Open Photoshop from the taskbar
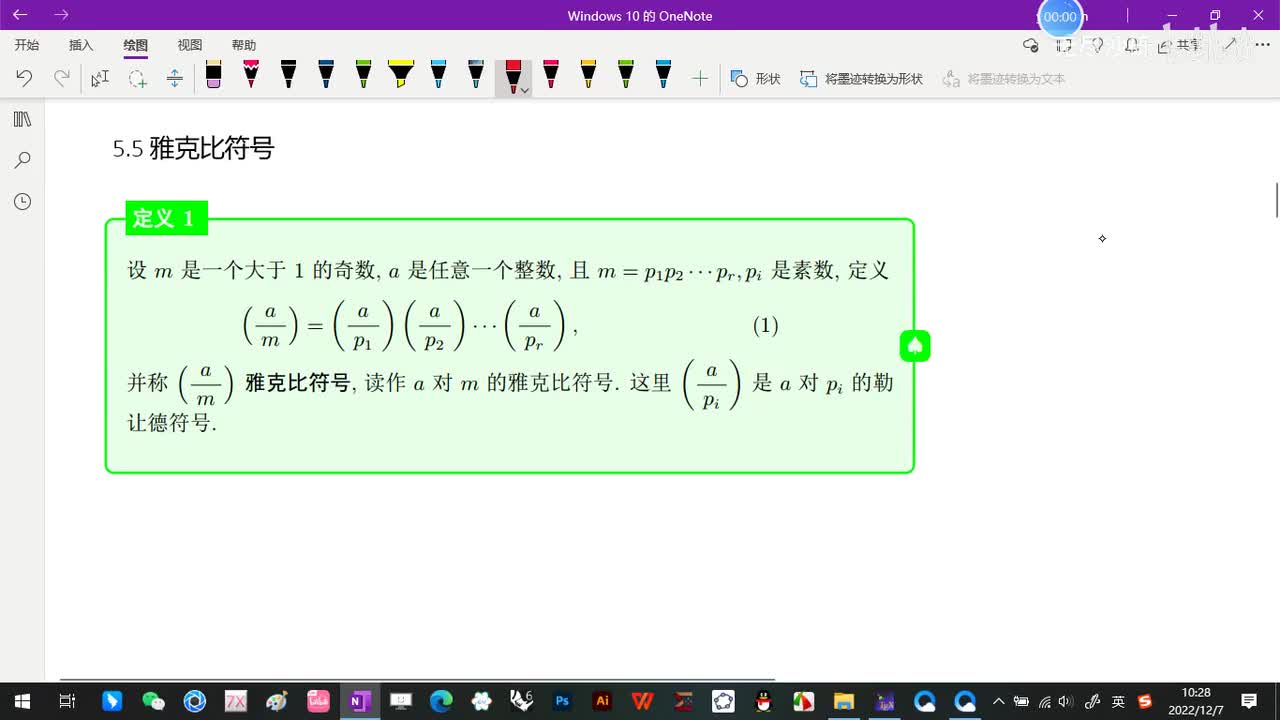The image size is (1280, 720). pos(562,701)
